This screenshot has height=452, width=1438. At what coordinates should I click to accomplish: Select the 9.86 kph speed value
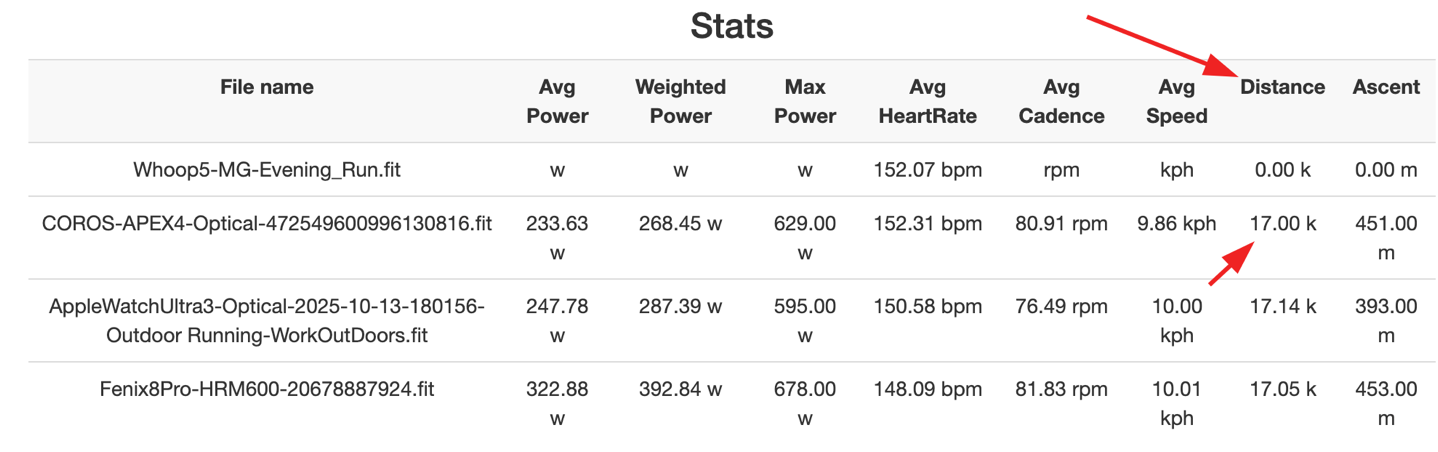click(x=1177, y=224)
